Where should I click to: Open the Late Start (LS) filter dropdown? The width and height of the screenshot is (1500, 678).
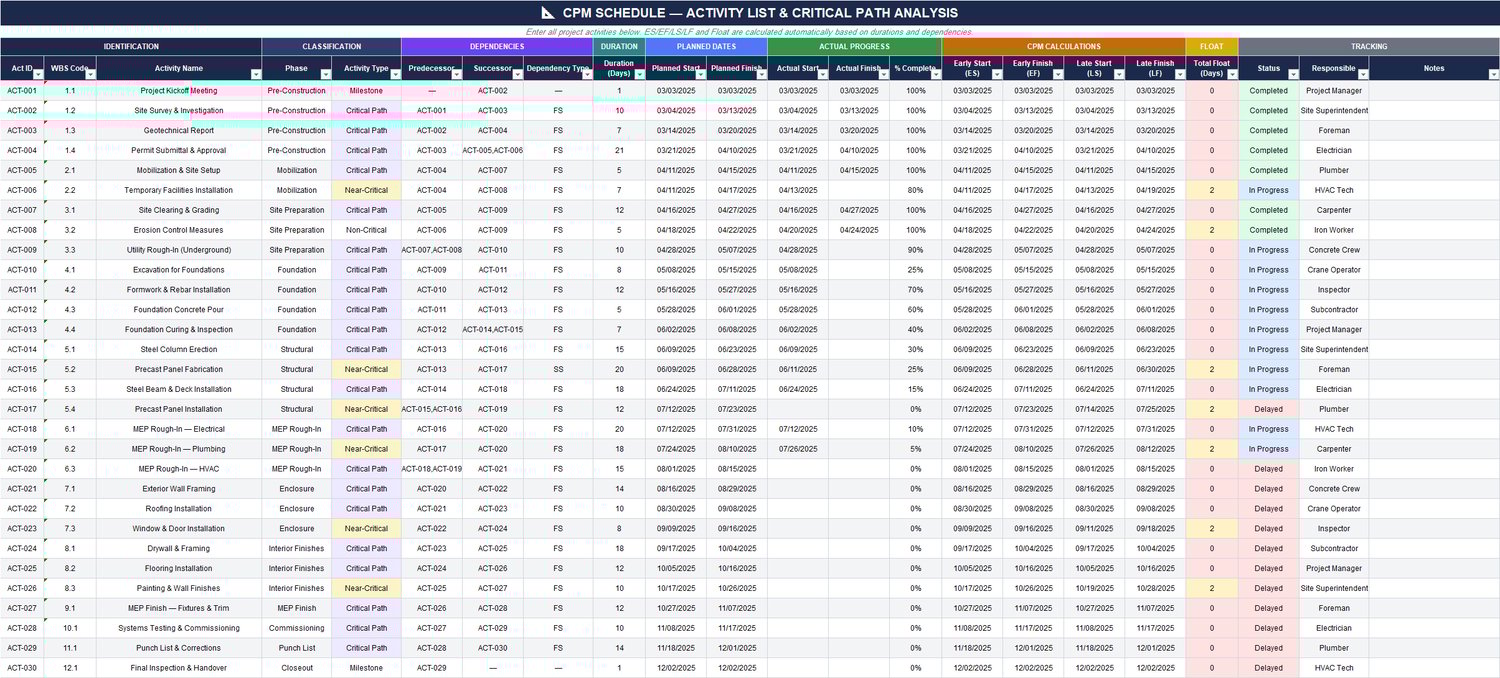1118,74
